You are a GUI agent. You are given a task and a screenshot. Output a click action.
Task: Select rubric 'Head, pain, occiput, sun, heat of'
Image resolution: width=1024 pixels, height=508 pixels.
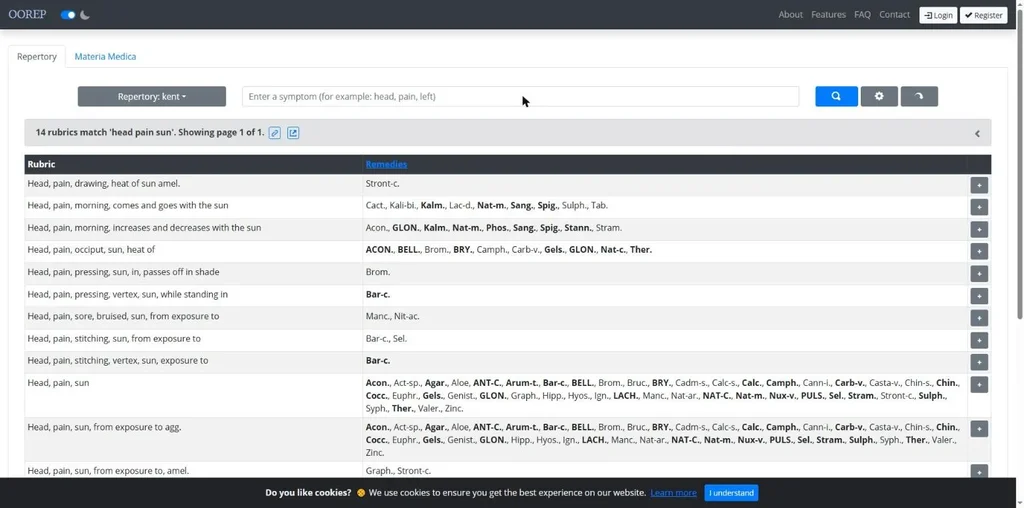click(x=91, y=249)
